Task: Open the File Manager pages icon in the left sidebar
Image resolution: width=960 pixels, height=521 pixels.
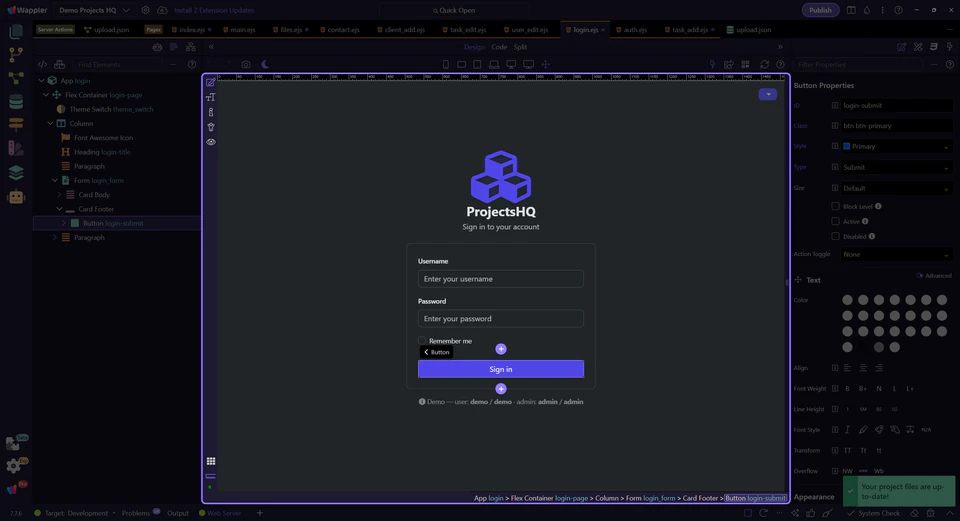Action: 16,31
